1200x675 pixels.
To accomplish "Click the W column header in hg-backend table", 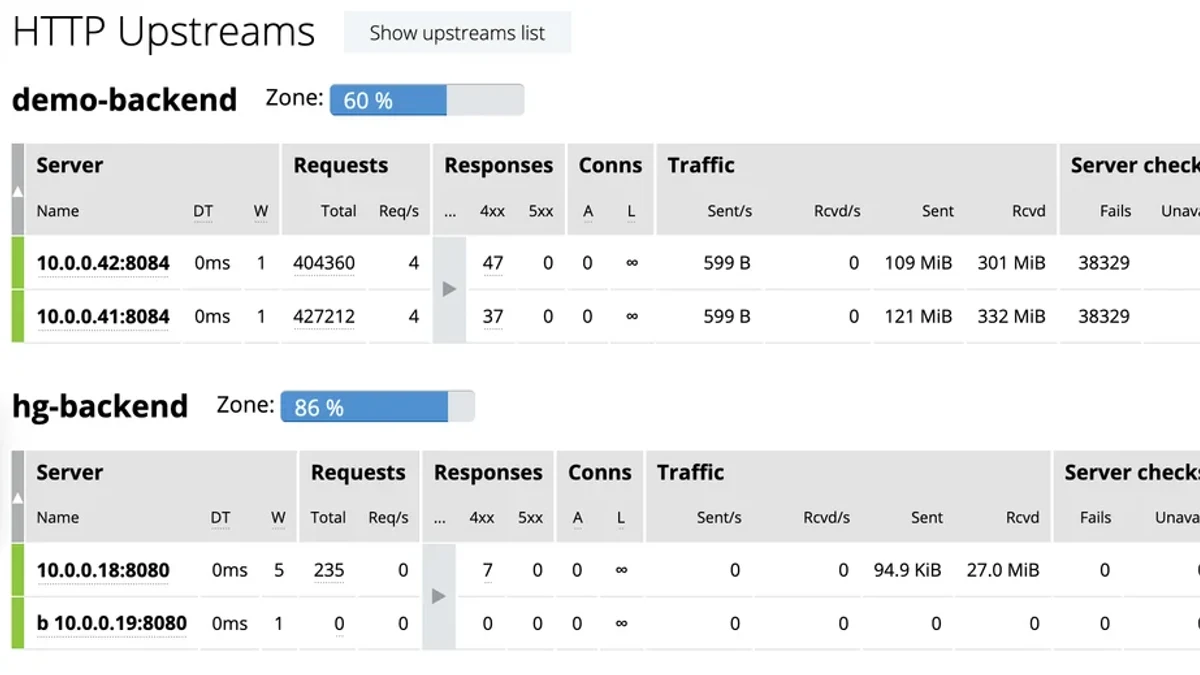I will point(278,518).
